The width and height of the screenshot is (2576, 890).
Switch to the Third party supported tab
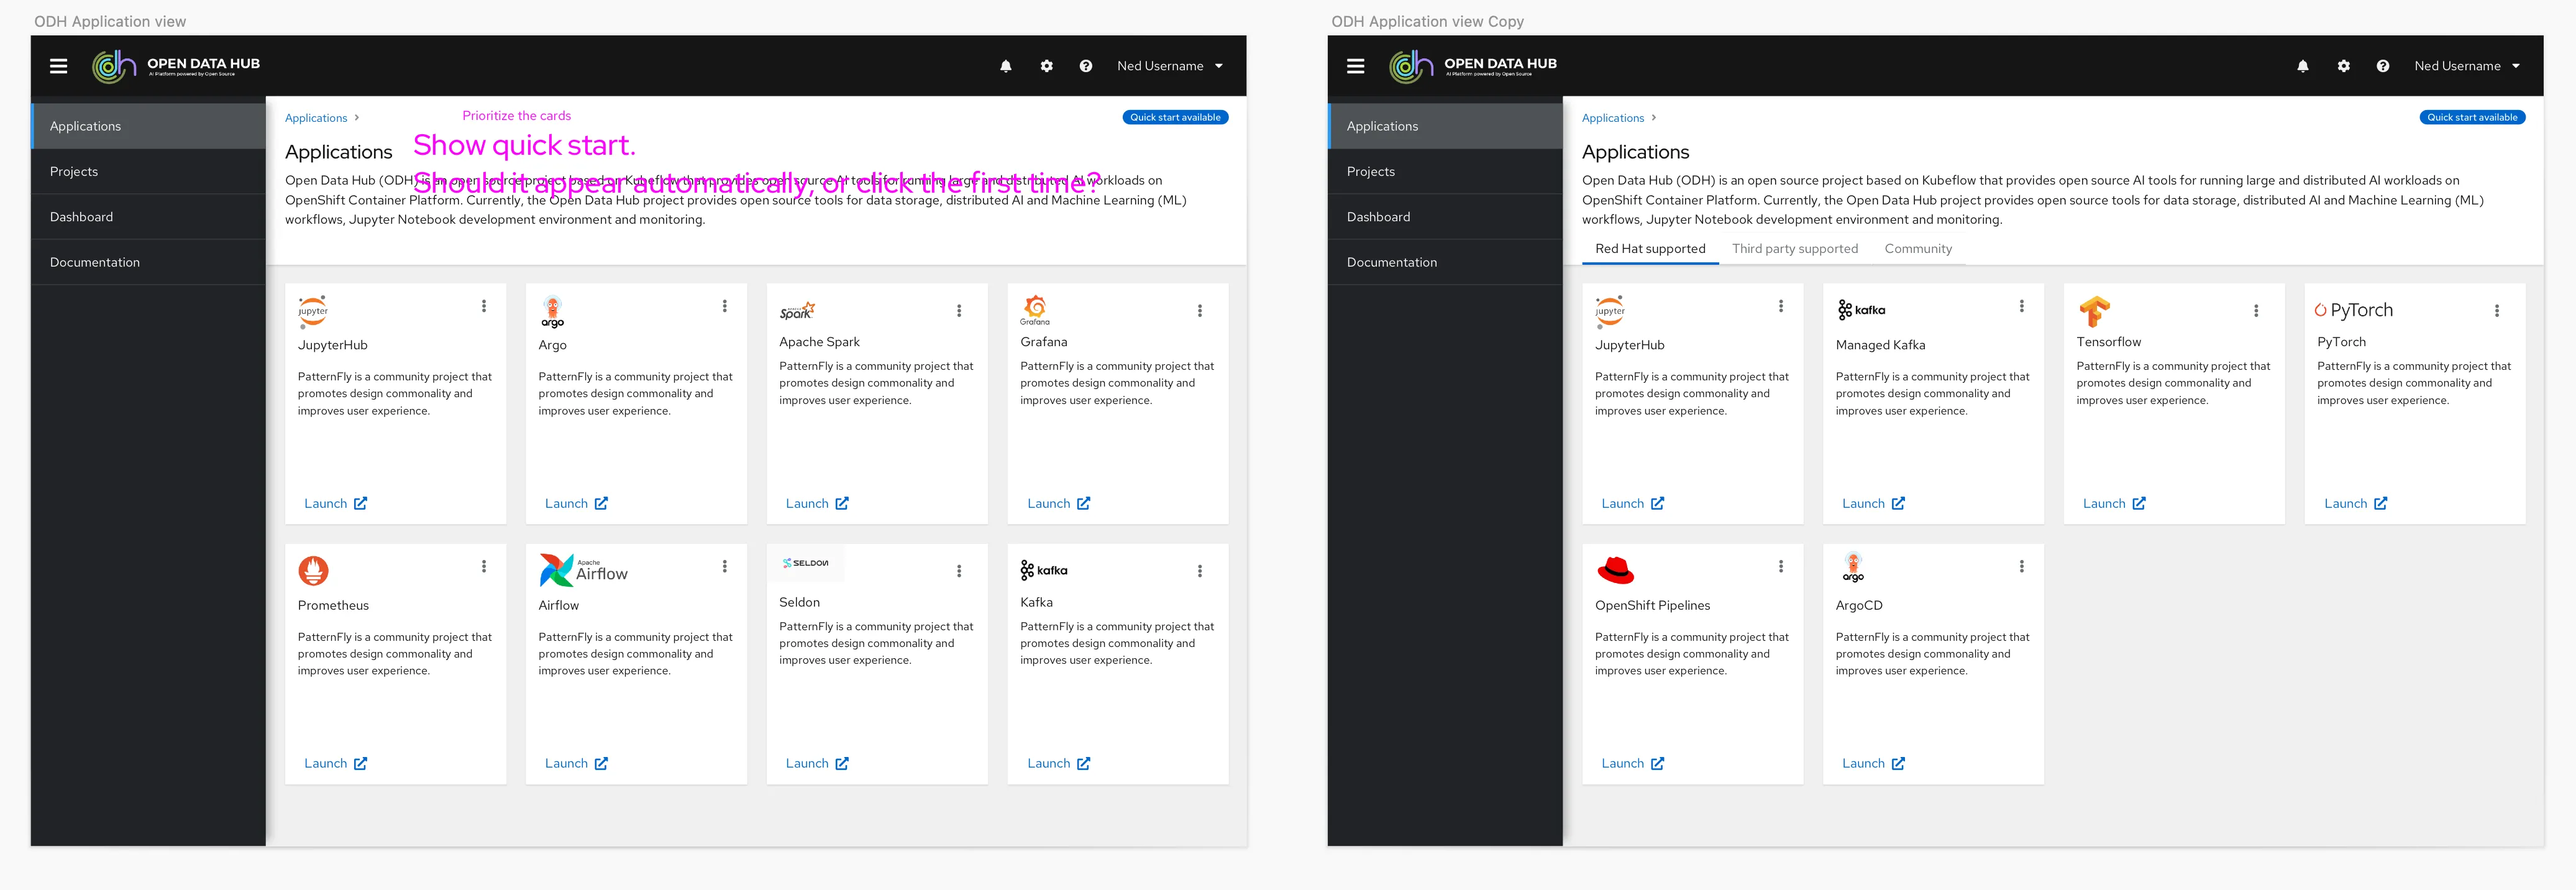(1795, 249)
